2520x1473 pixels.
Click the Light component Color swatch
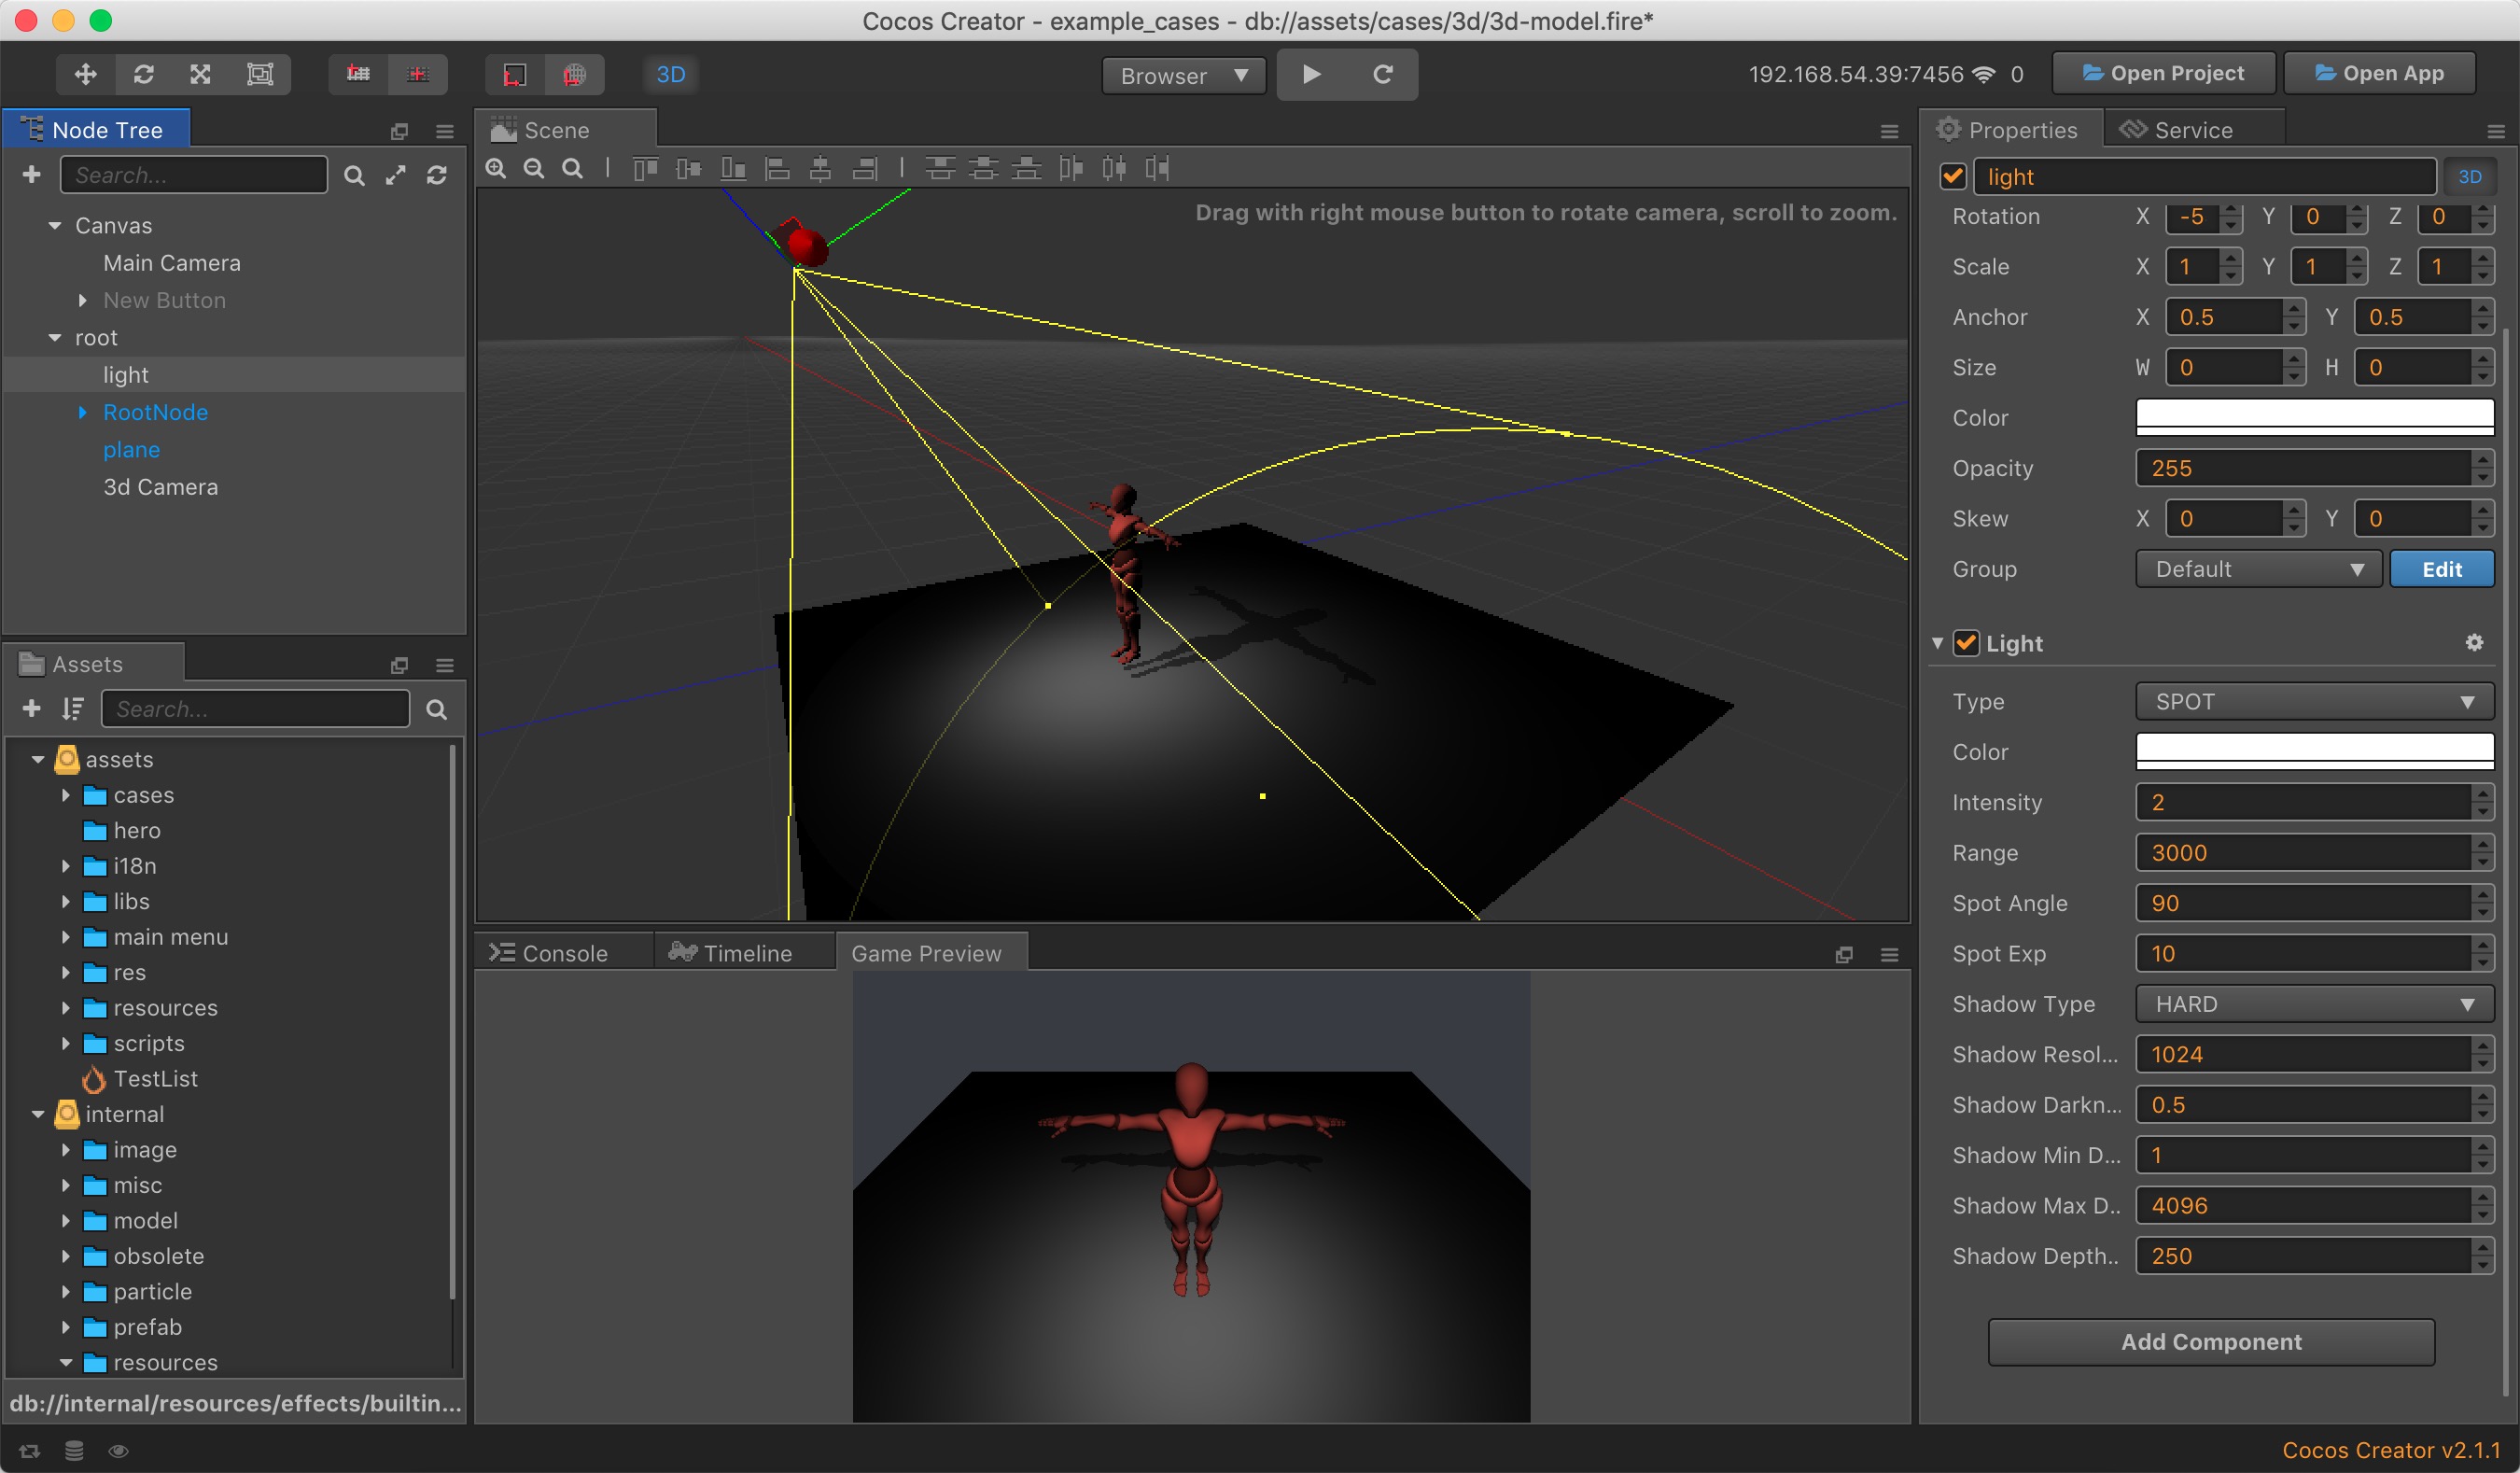point(2314,751)
